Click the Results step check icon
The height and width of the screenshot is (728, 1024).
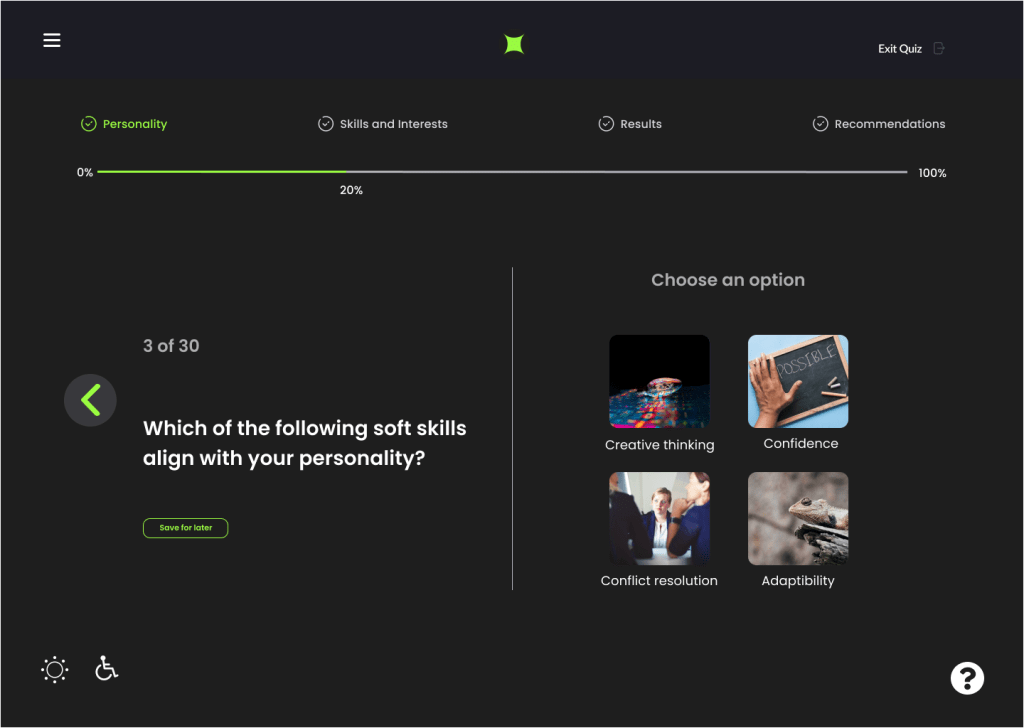coord(606,124)
